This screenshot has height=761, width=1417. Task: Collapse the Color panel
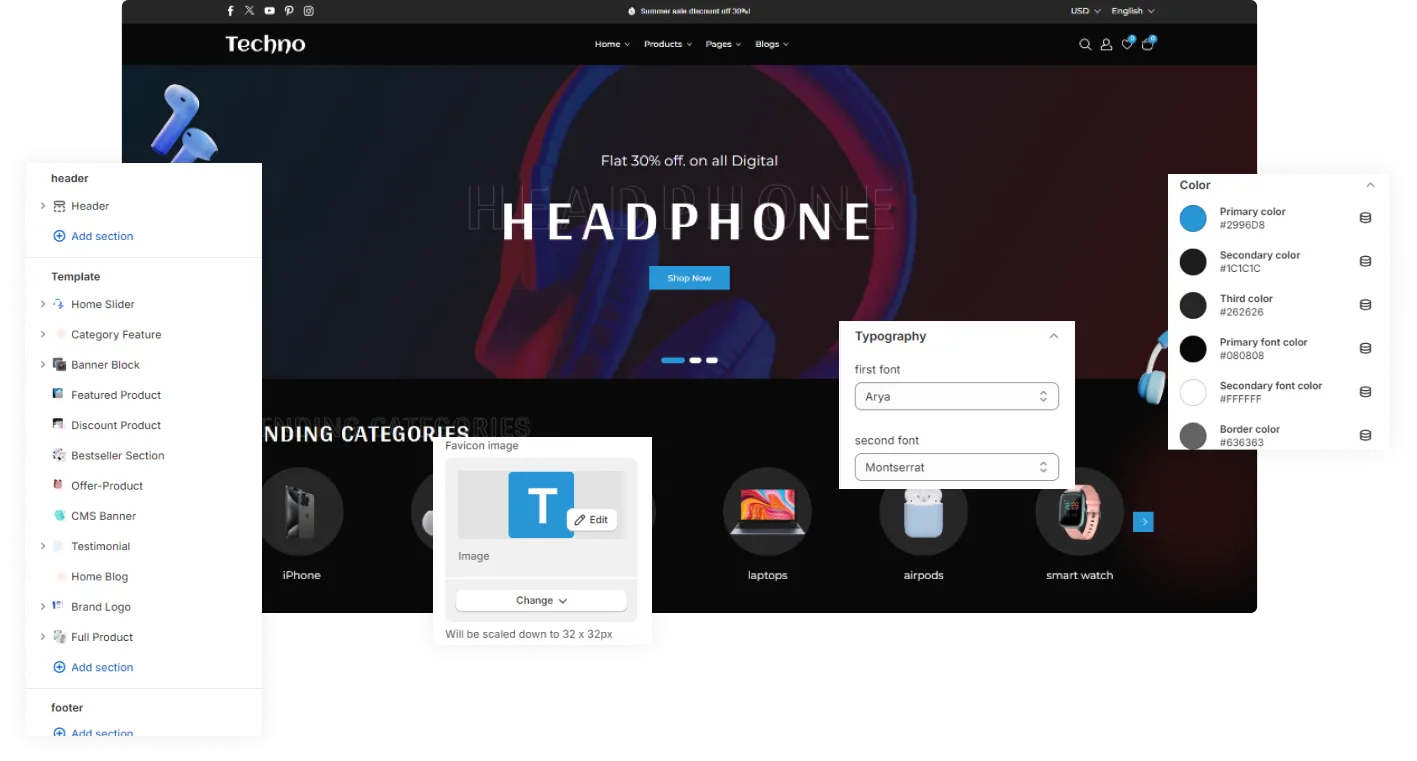pos(1370,185)
